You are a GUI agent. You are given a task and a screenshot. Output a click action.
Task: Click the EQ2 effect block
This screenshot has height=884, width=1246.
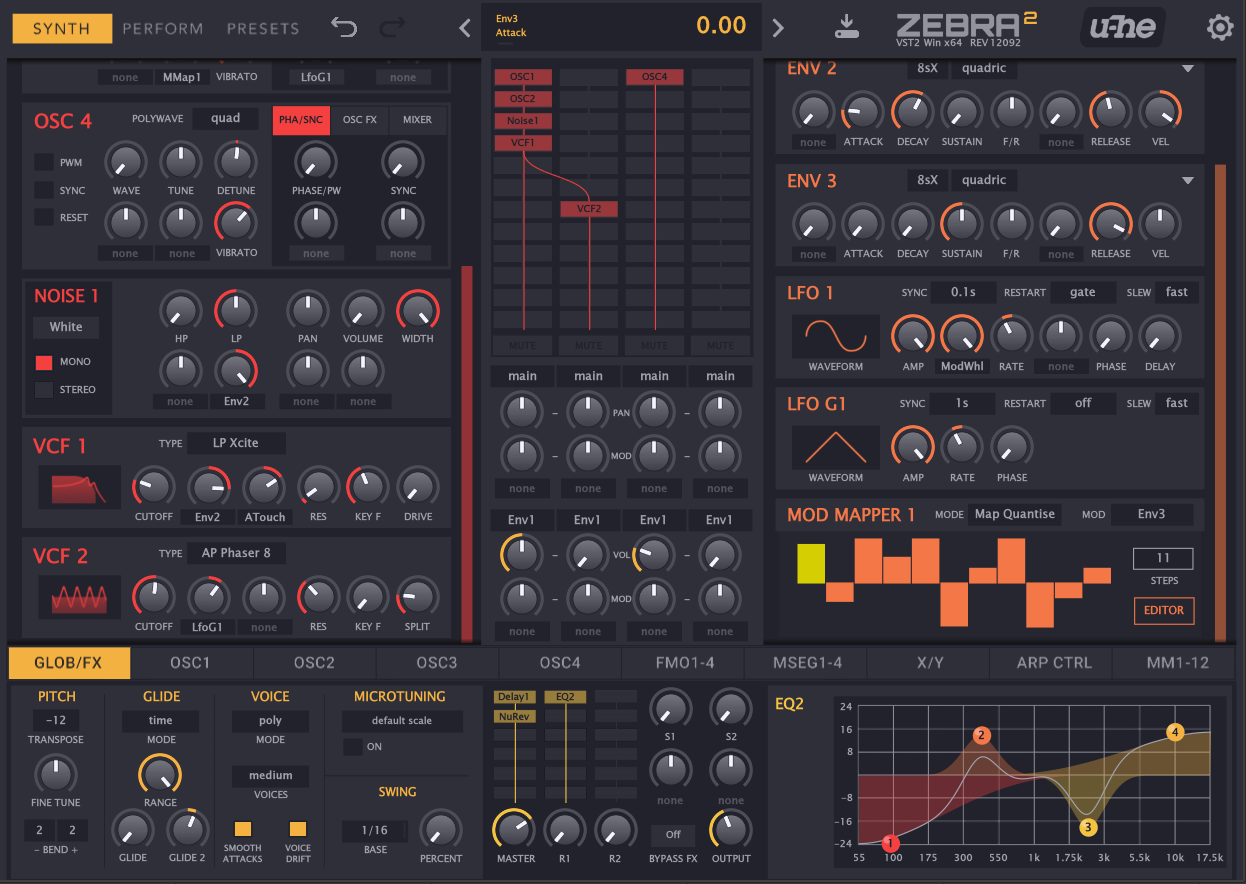tap(565, 697)
